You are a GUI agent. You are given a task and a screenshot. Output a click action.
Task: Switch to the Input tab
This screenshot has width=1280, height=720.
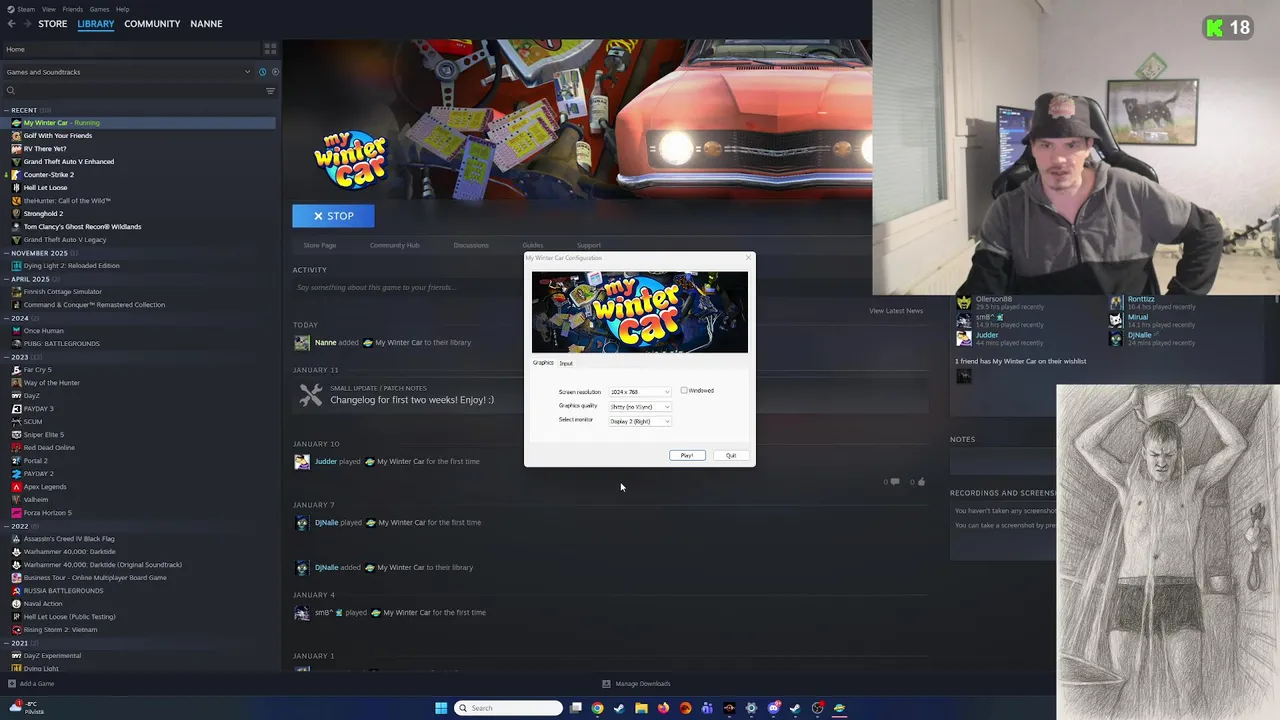point(566,363)
